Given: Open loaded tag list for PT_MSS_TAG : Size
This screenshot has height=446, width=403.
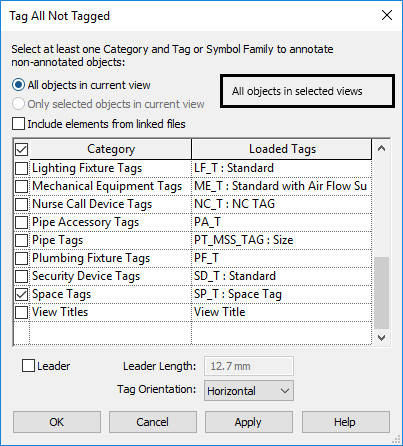Looking at the screenshot, I should click(282, 240).
